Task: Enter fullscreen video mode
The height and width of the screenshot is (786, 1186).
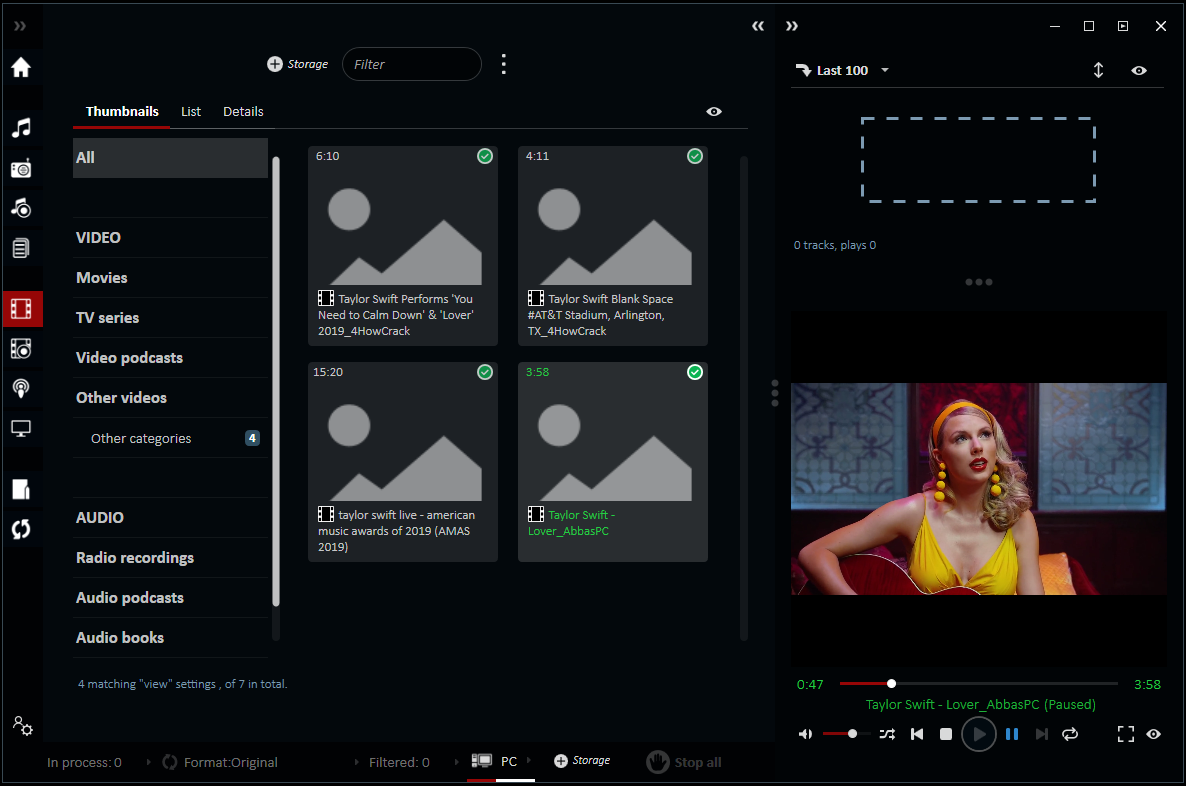Action: click(1125, 734)
